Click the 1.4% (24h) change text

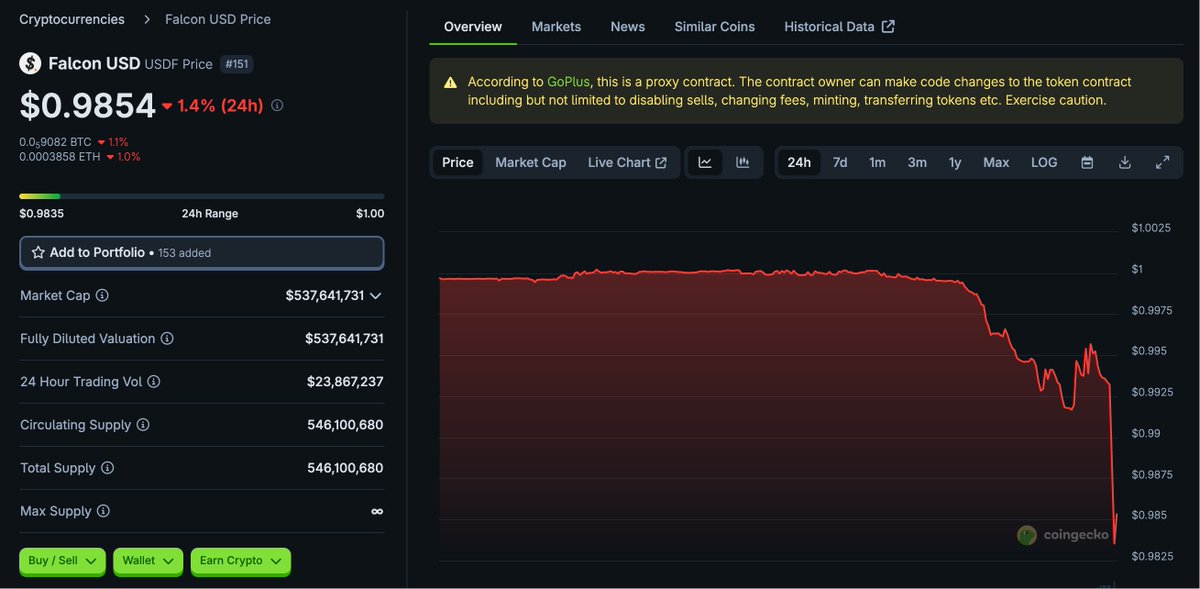220,105
